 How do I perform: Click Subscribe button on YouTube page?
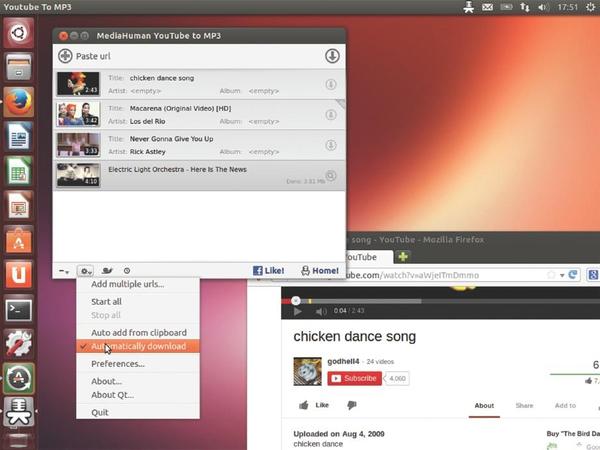pyautogui.click(x=354, y=378)
